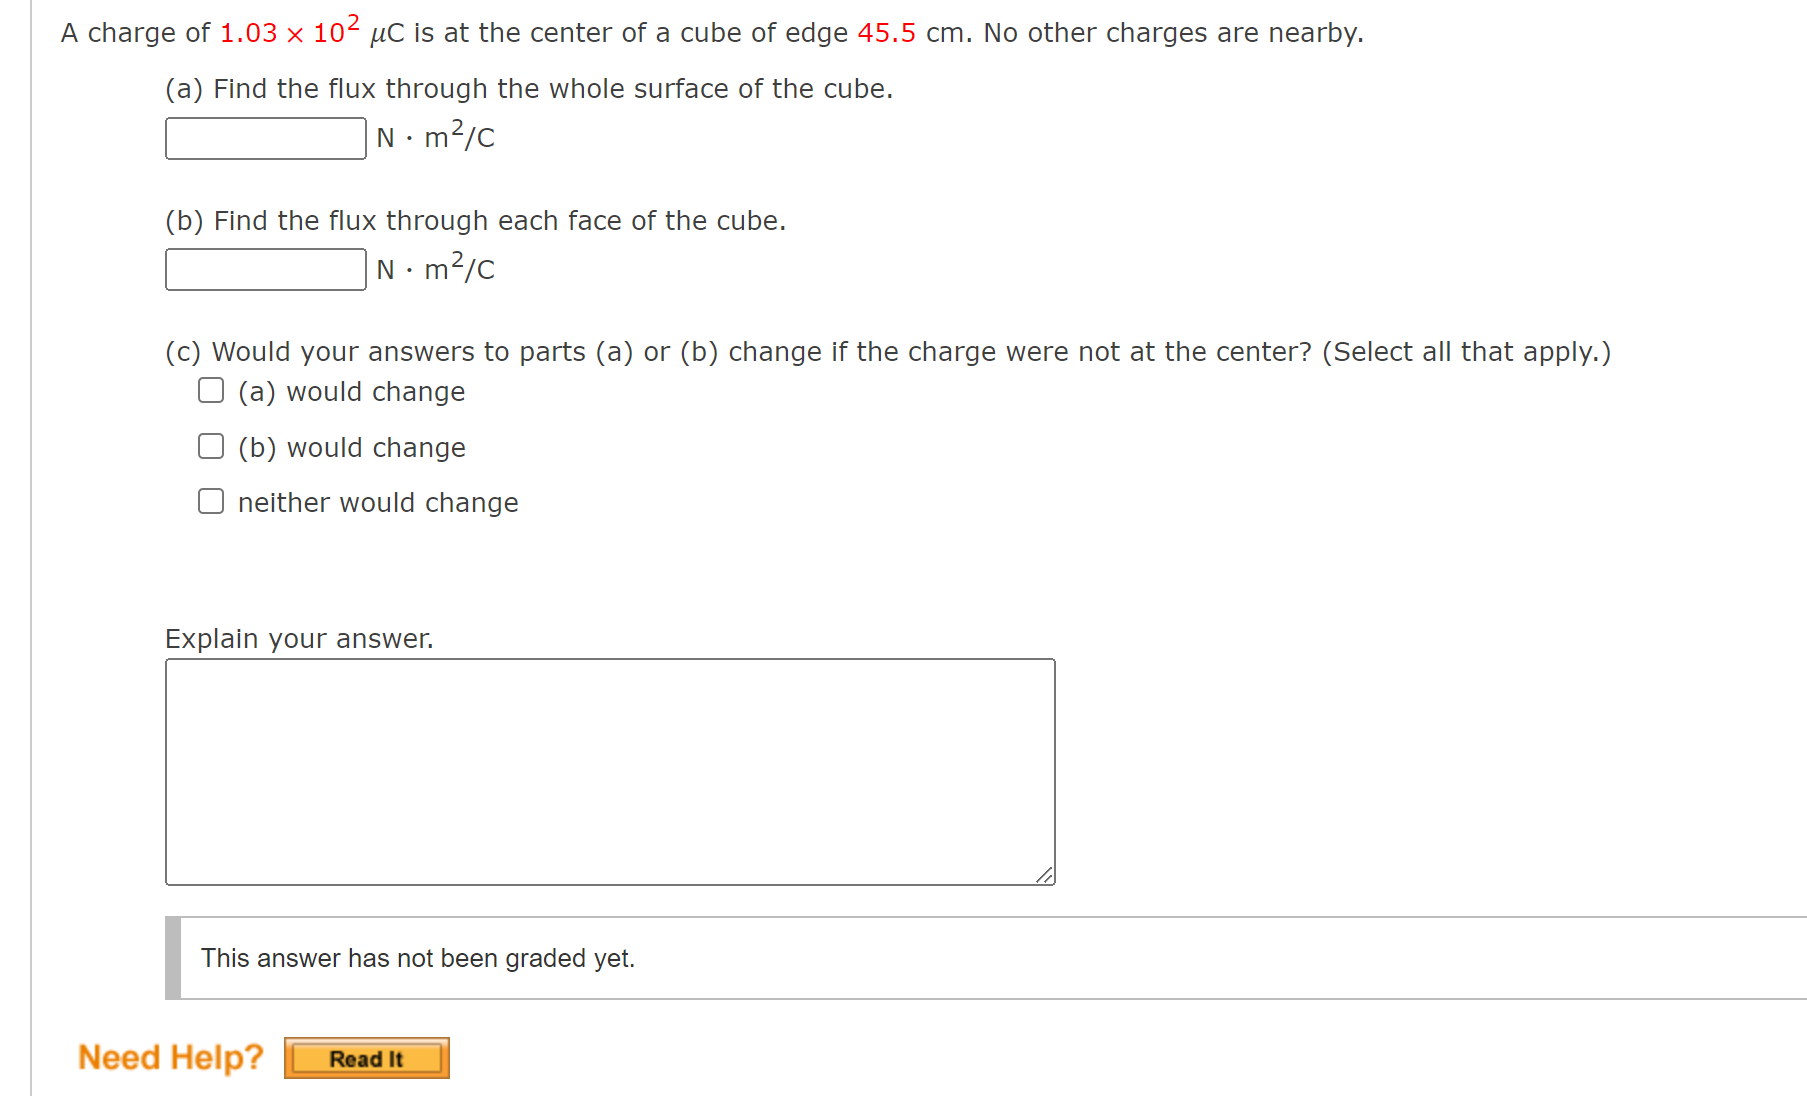1807x1096 pixels.
Task: Click the textarea resize handle
Action: [1045, 875]
